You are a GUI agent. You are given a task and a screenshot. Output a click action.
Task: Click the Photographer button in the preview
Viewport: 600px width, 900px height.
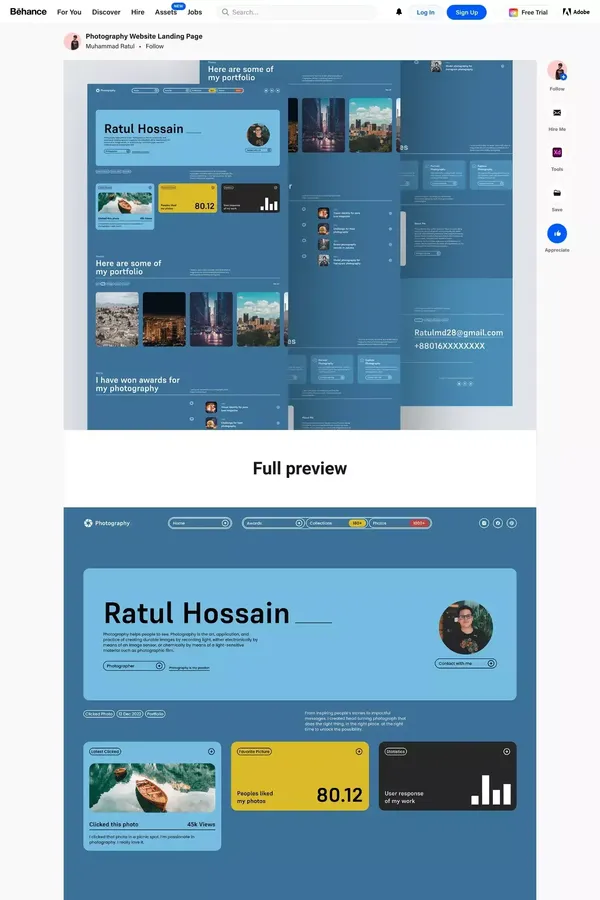tap(134, 666)
